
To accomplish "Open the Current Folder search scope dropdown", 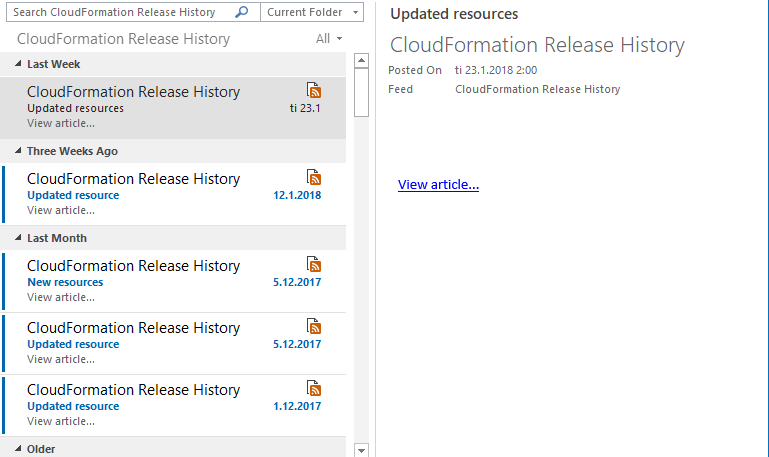I will pos(312,12).
